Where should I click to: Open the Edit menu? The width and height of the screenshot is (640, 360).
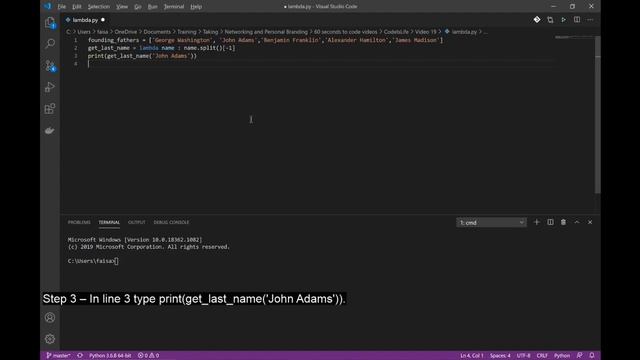click(77, 7)
